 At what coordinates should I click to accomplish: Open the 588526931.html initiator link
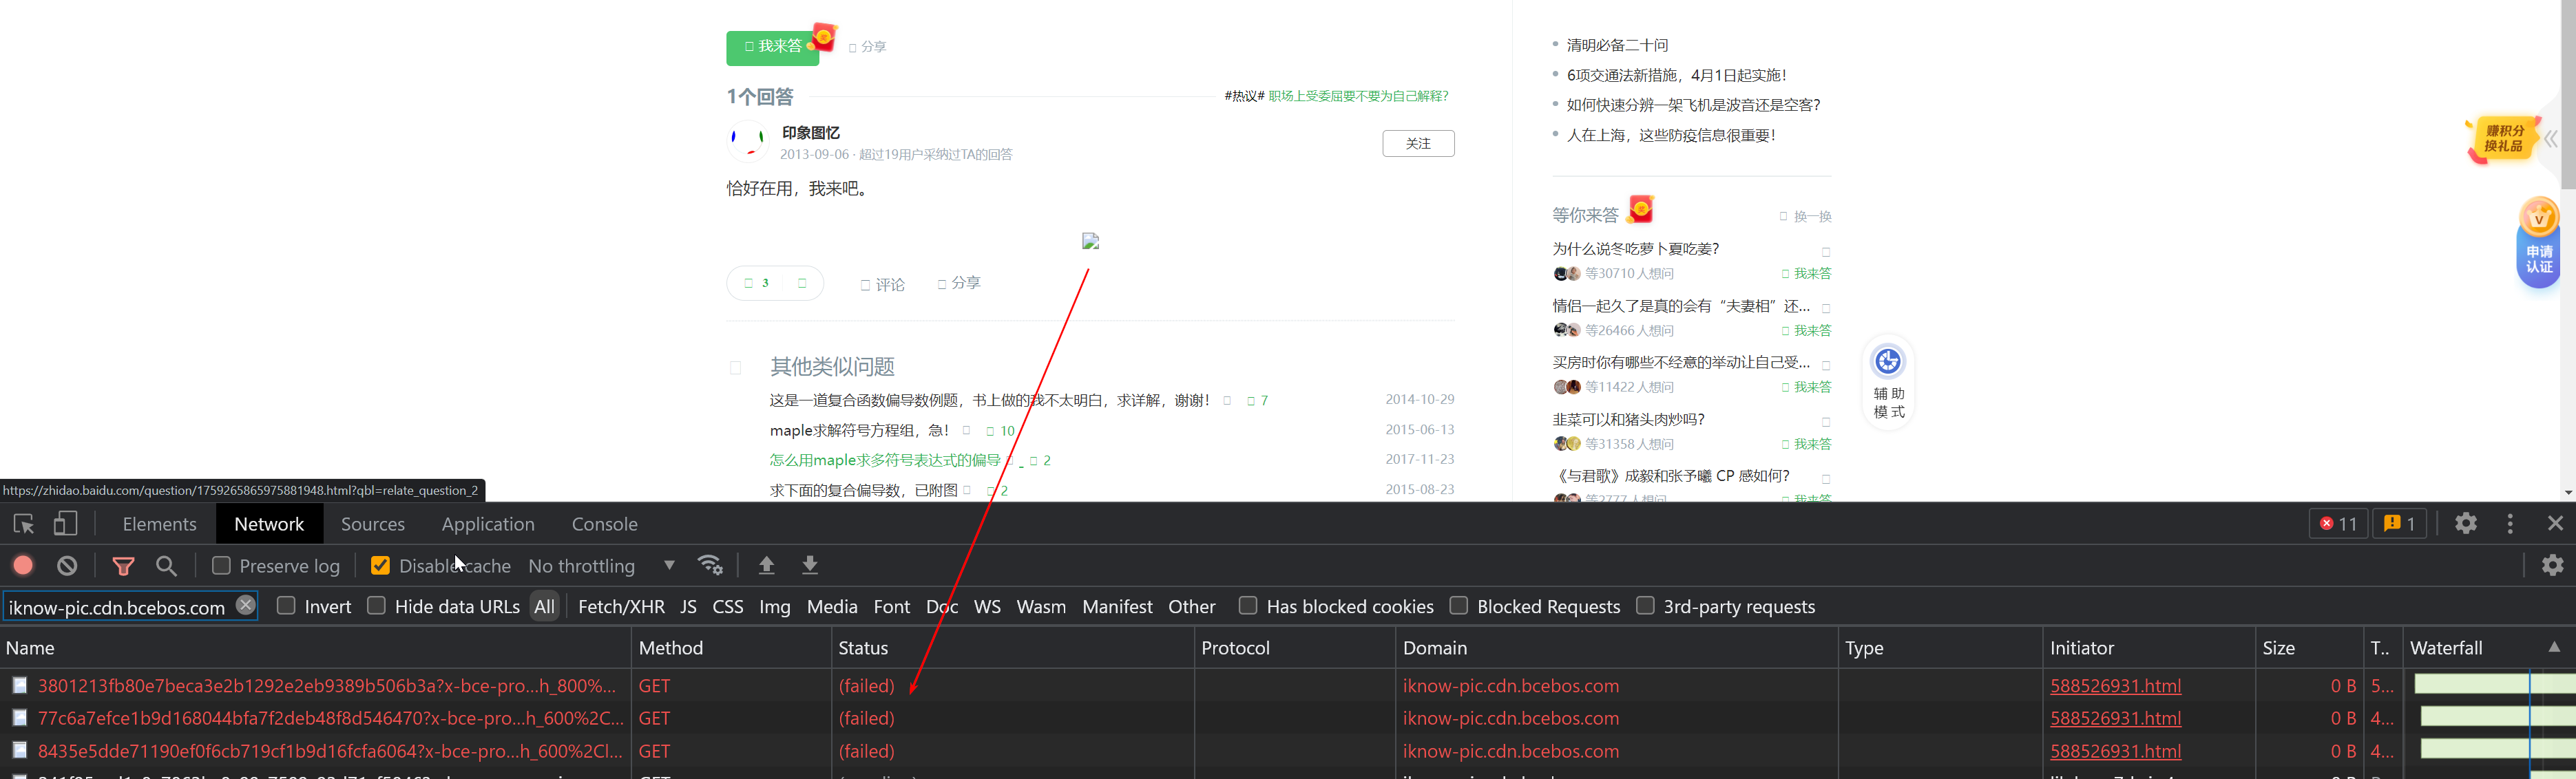(2115, 685)
